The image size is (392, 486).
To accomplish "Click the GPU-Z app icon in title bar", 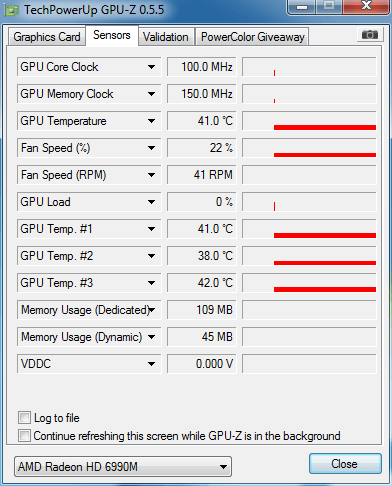I will 12,10.
